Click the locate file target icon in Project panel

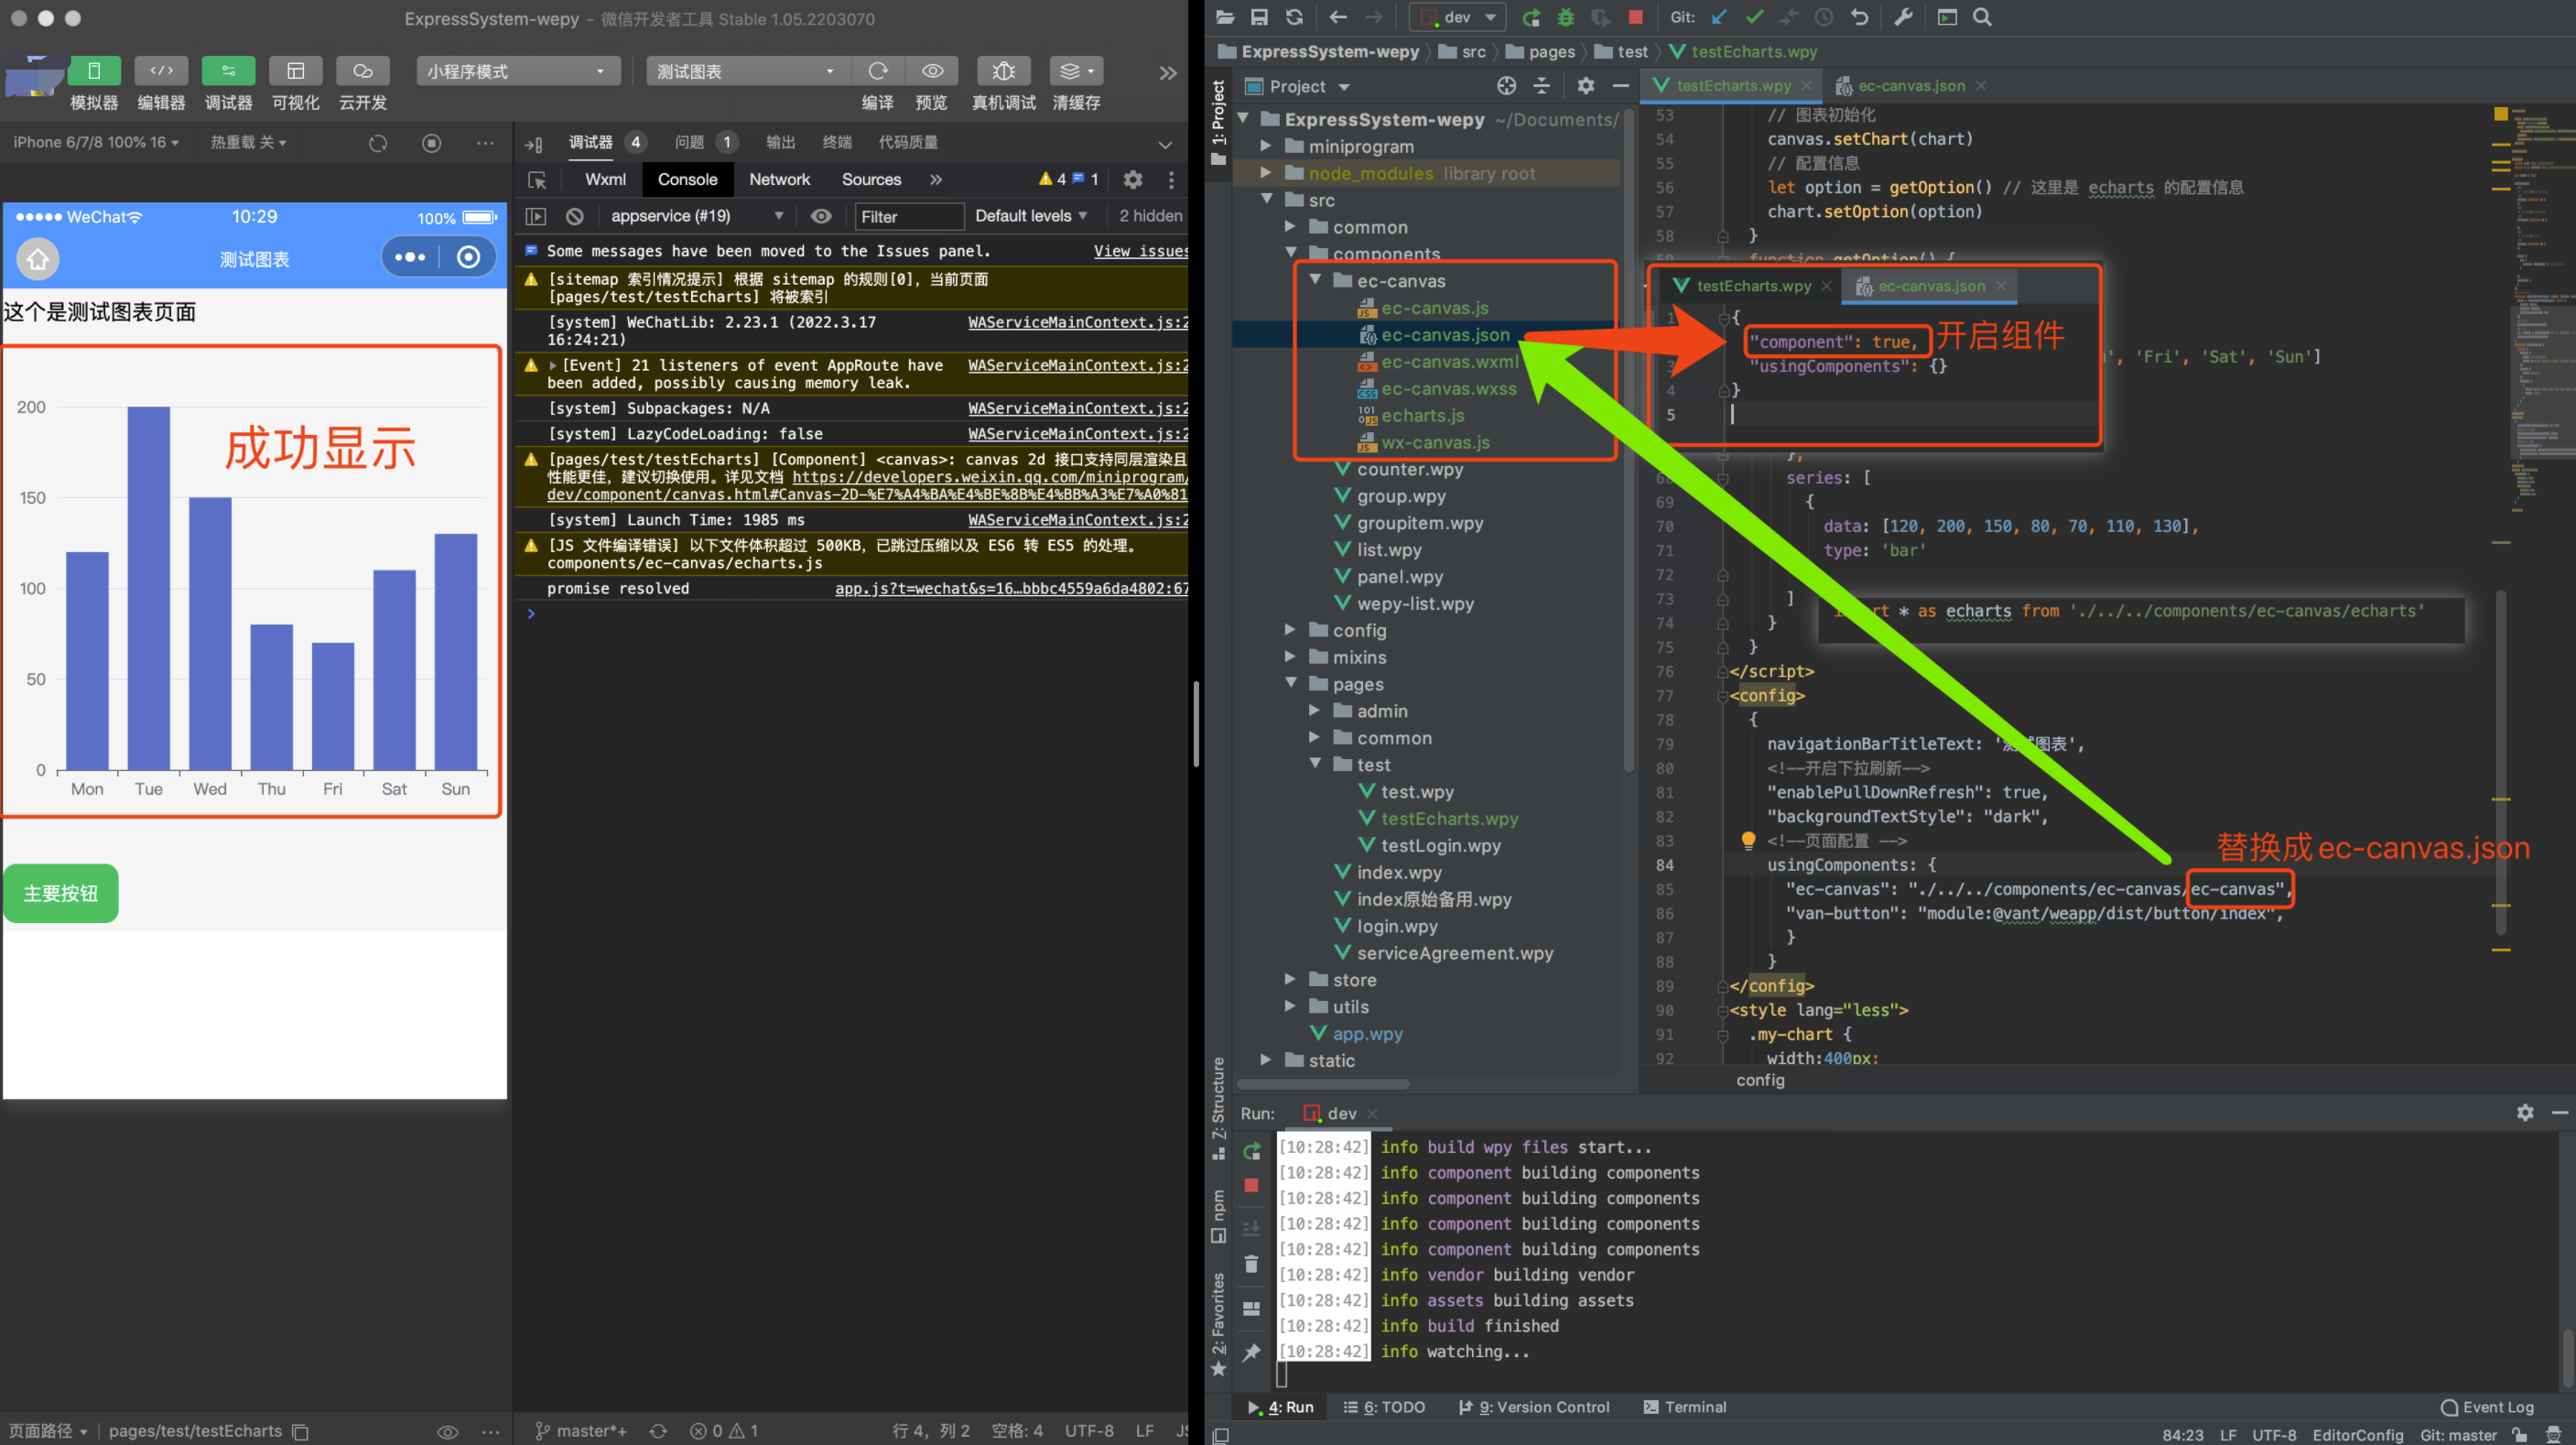tap(1506, 87)
